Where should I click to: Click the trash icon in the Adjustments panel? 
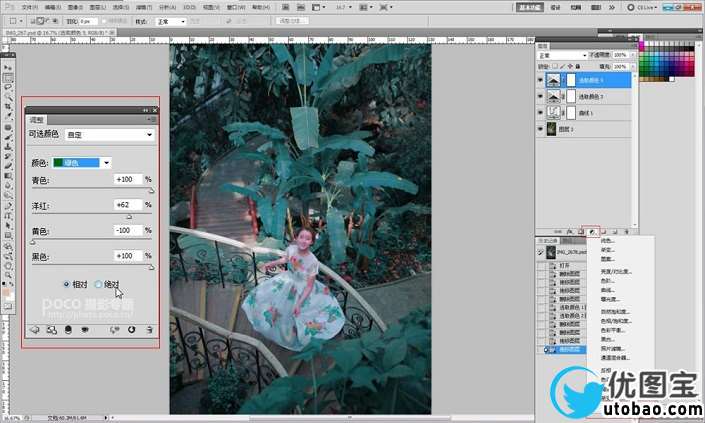tap(149, 329)
